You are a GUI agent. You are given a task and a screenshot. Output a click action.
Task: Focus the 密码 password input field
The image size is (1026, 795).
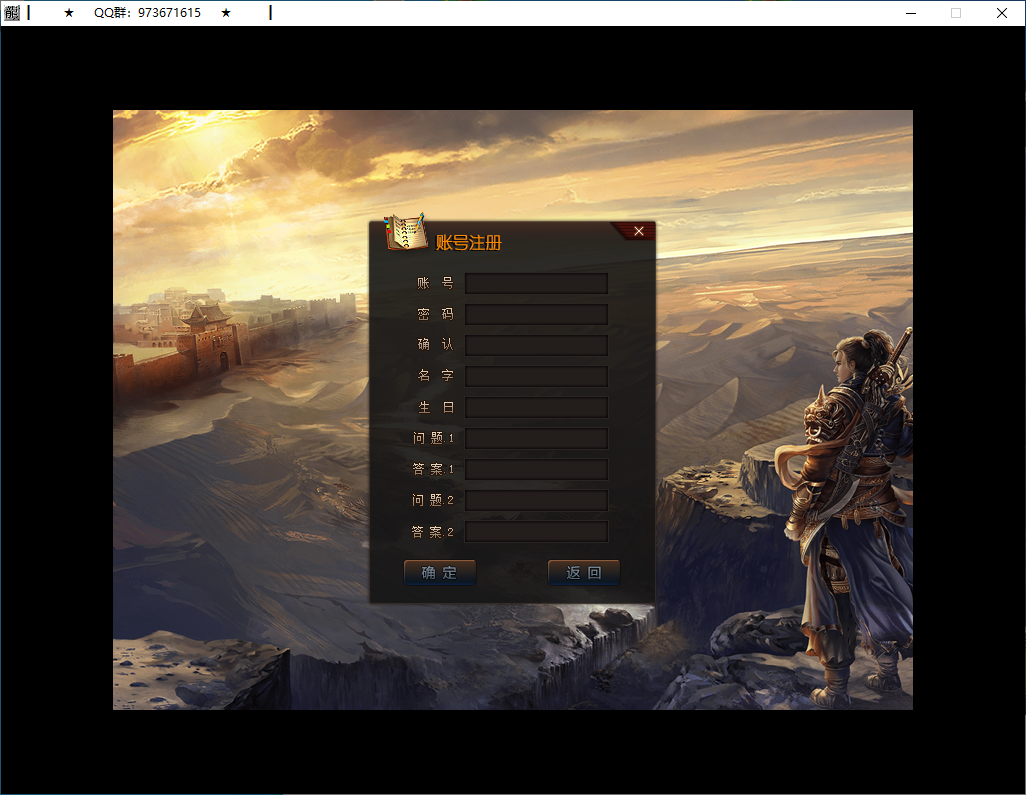(537, 314)
